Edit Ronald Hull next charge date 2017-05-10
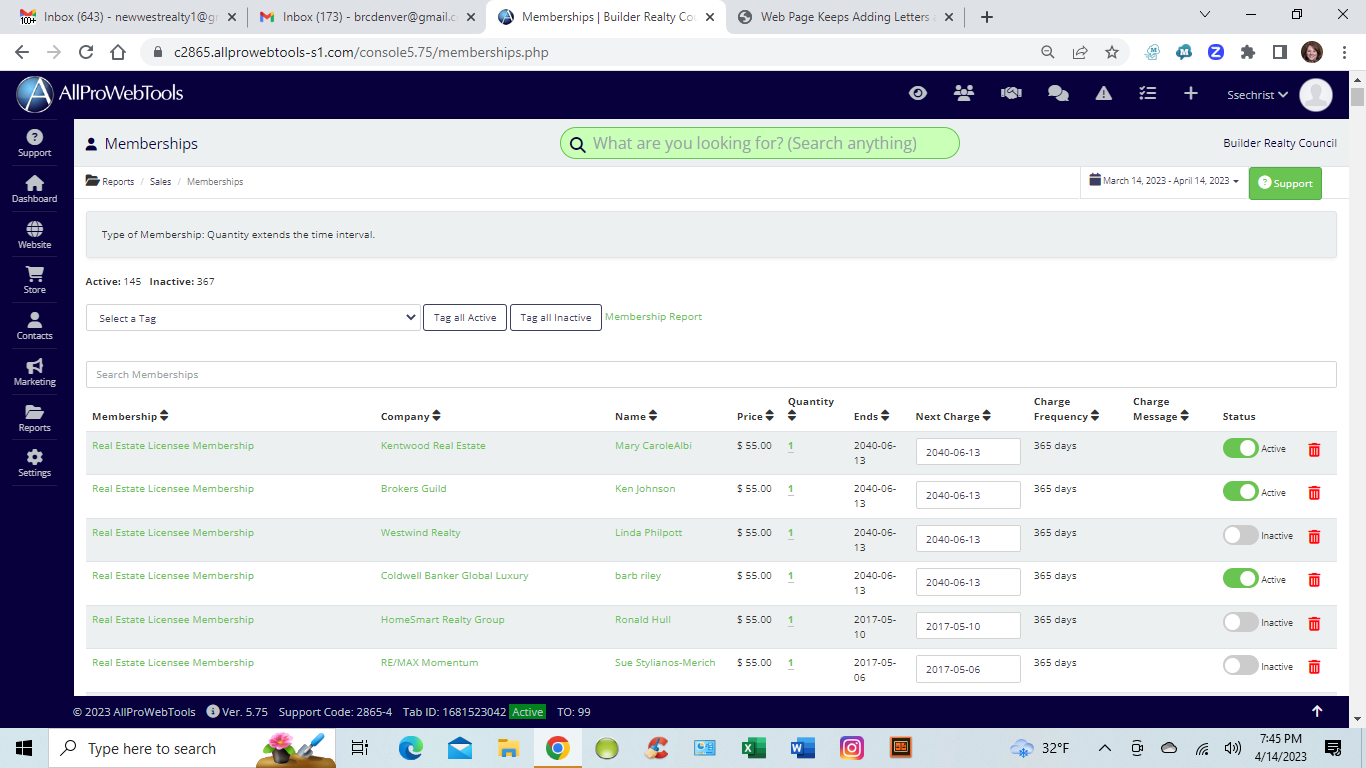Viewport: 1366px width, 768px height. click(968, 626)
